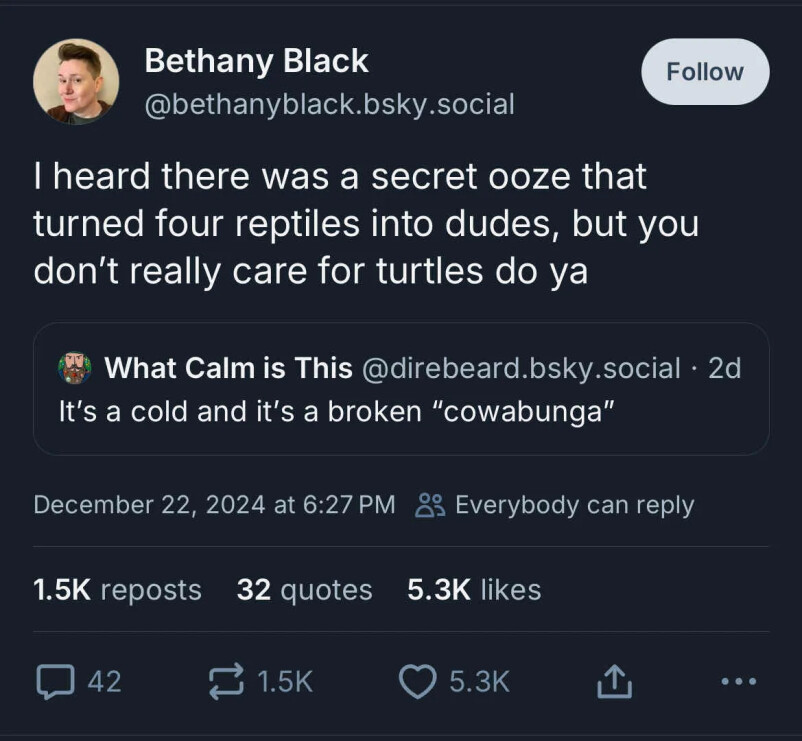Viewport: 802px width, 741px height.
Task: Like the post with the heart icon
Action: pos(416,682)
